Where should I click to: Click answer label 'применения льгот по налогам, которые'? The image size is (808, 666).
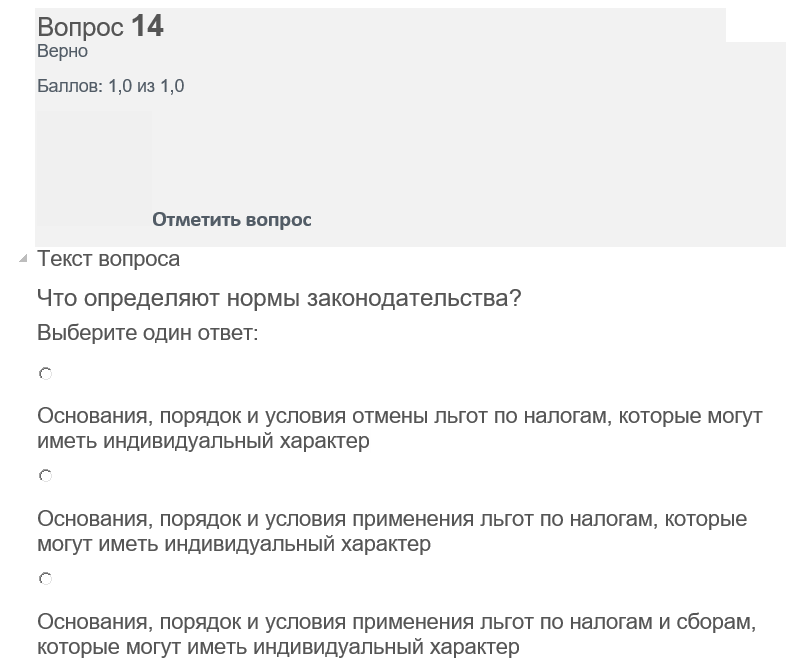coord(392,531)
